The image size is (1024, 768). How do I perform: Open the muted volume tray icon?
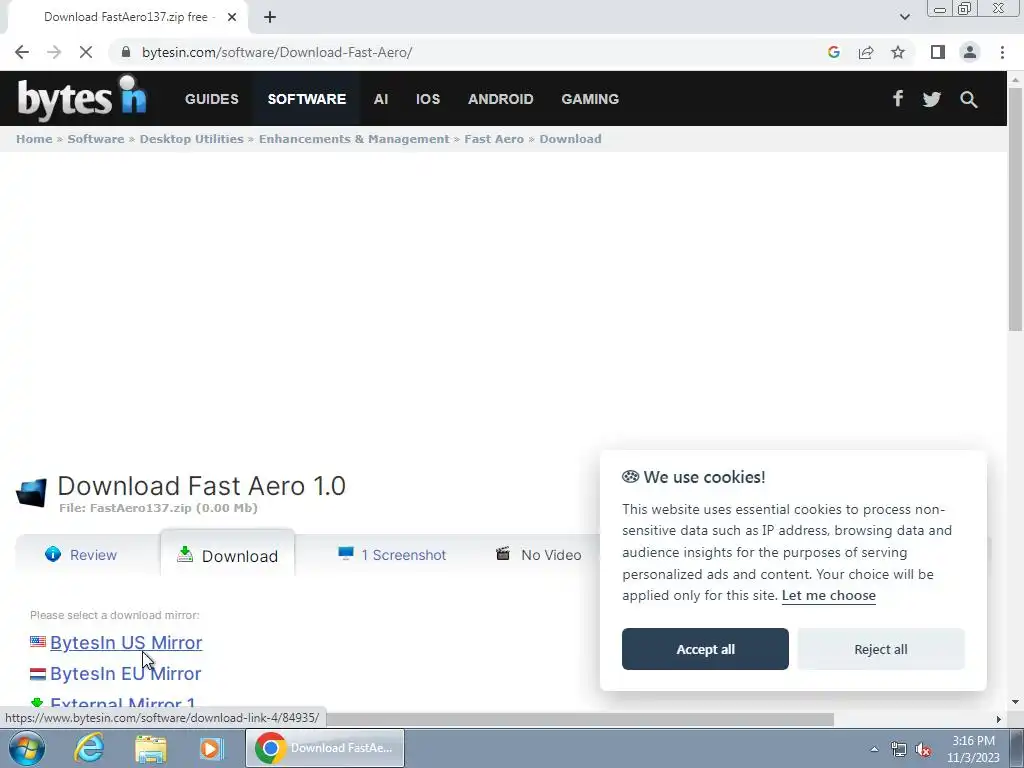pos(923,750)
